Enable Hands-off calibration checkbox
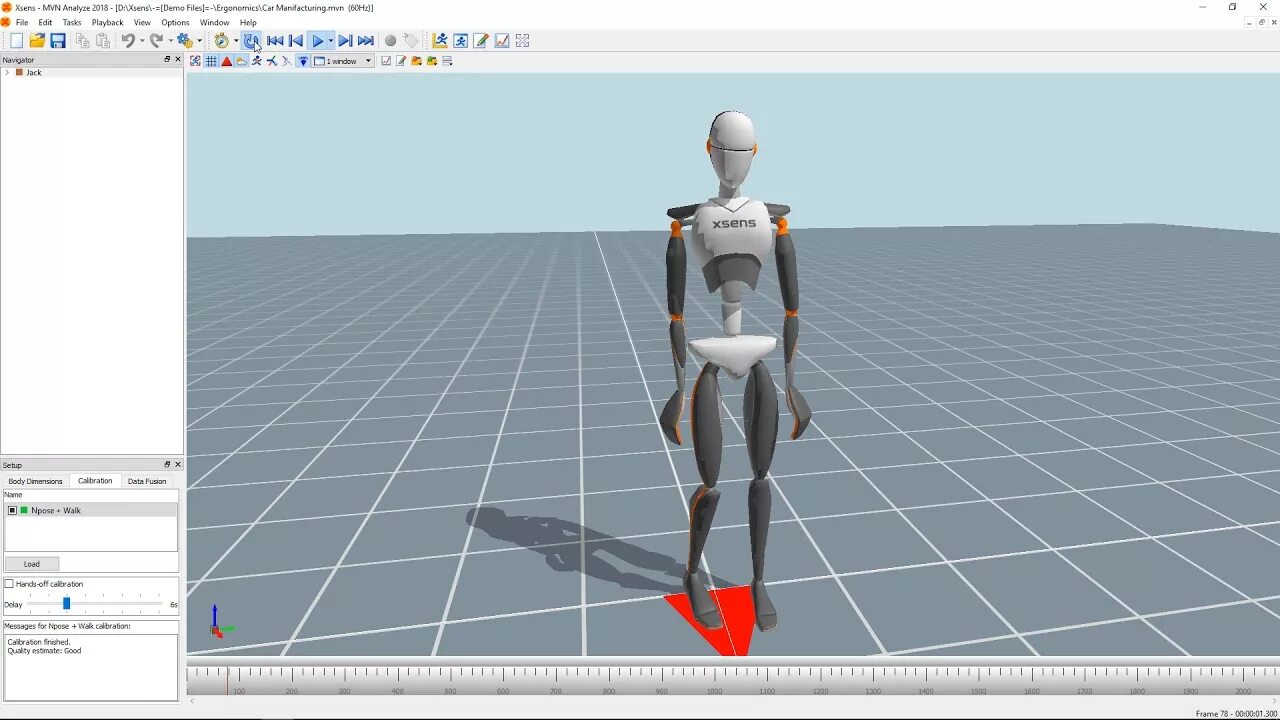Screen dimensions: 1280x720 (9, 584)
